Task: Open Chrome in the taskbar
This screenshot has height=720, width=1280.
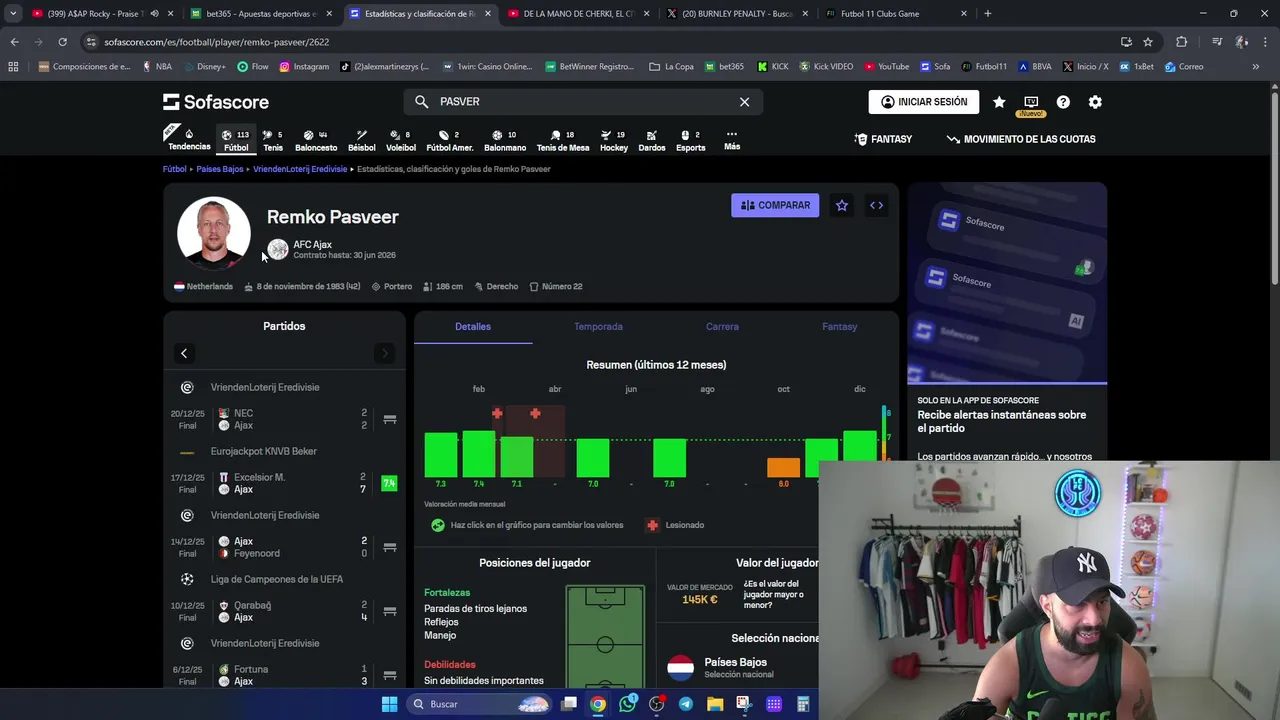Action: coord(597,704)
